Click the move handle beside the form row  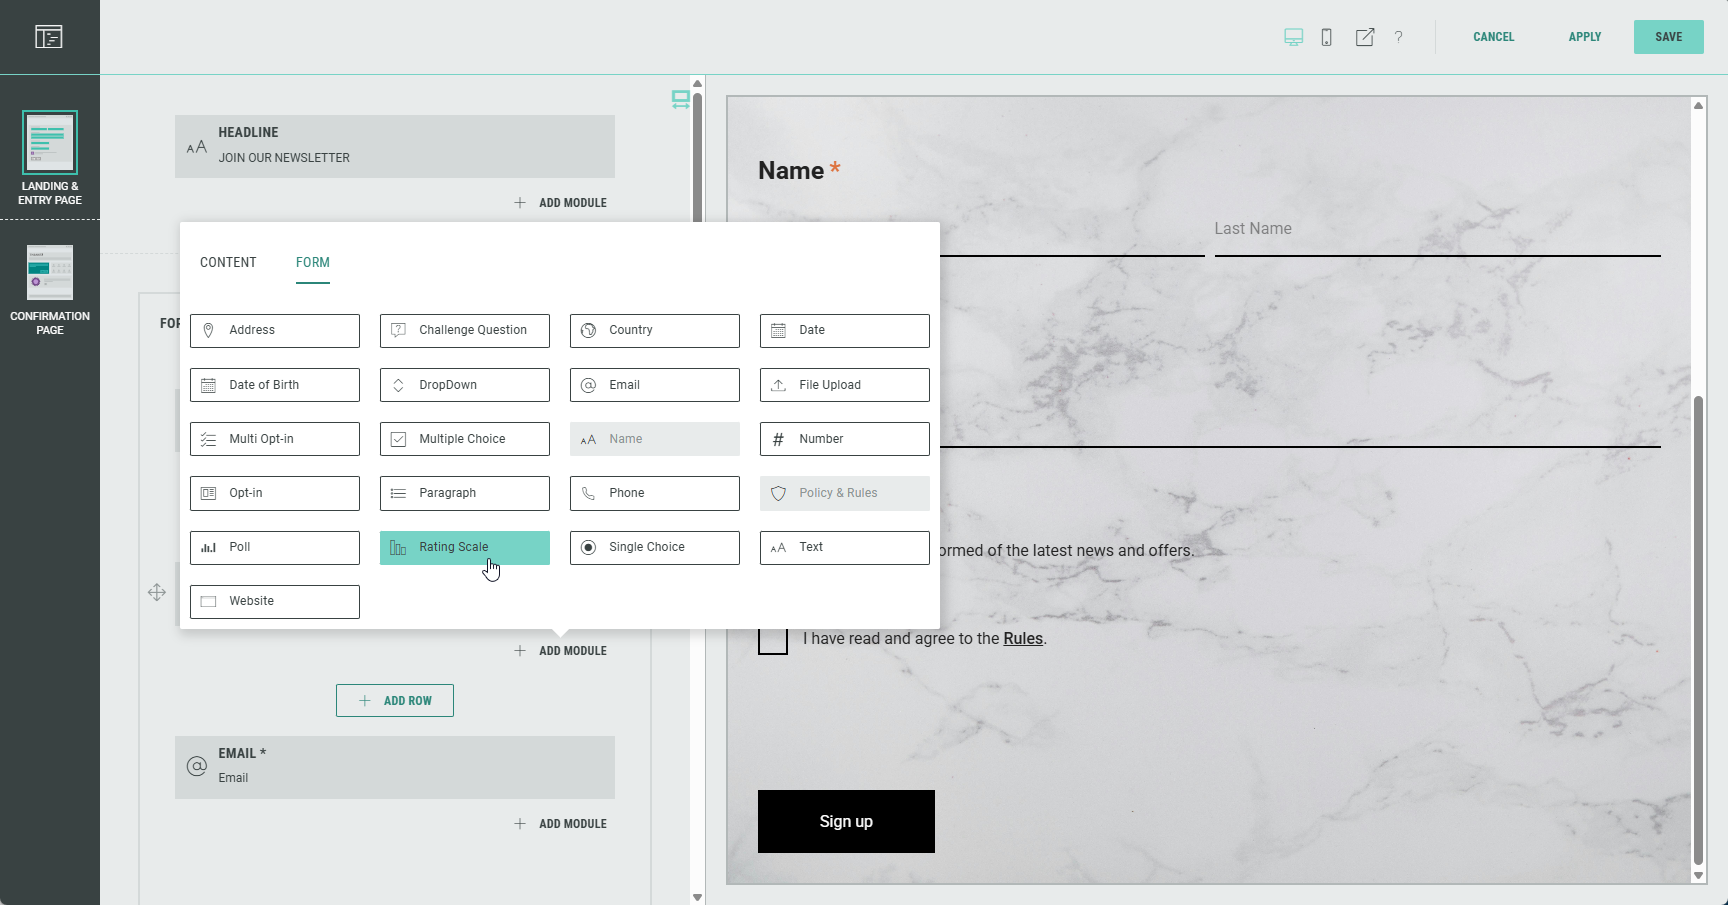[x=157, y=592]
